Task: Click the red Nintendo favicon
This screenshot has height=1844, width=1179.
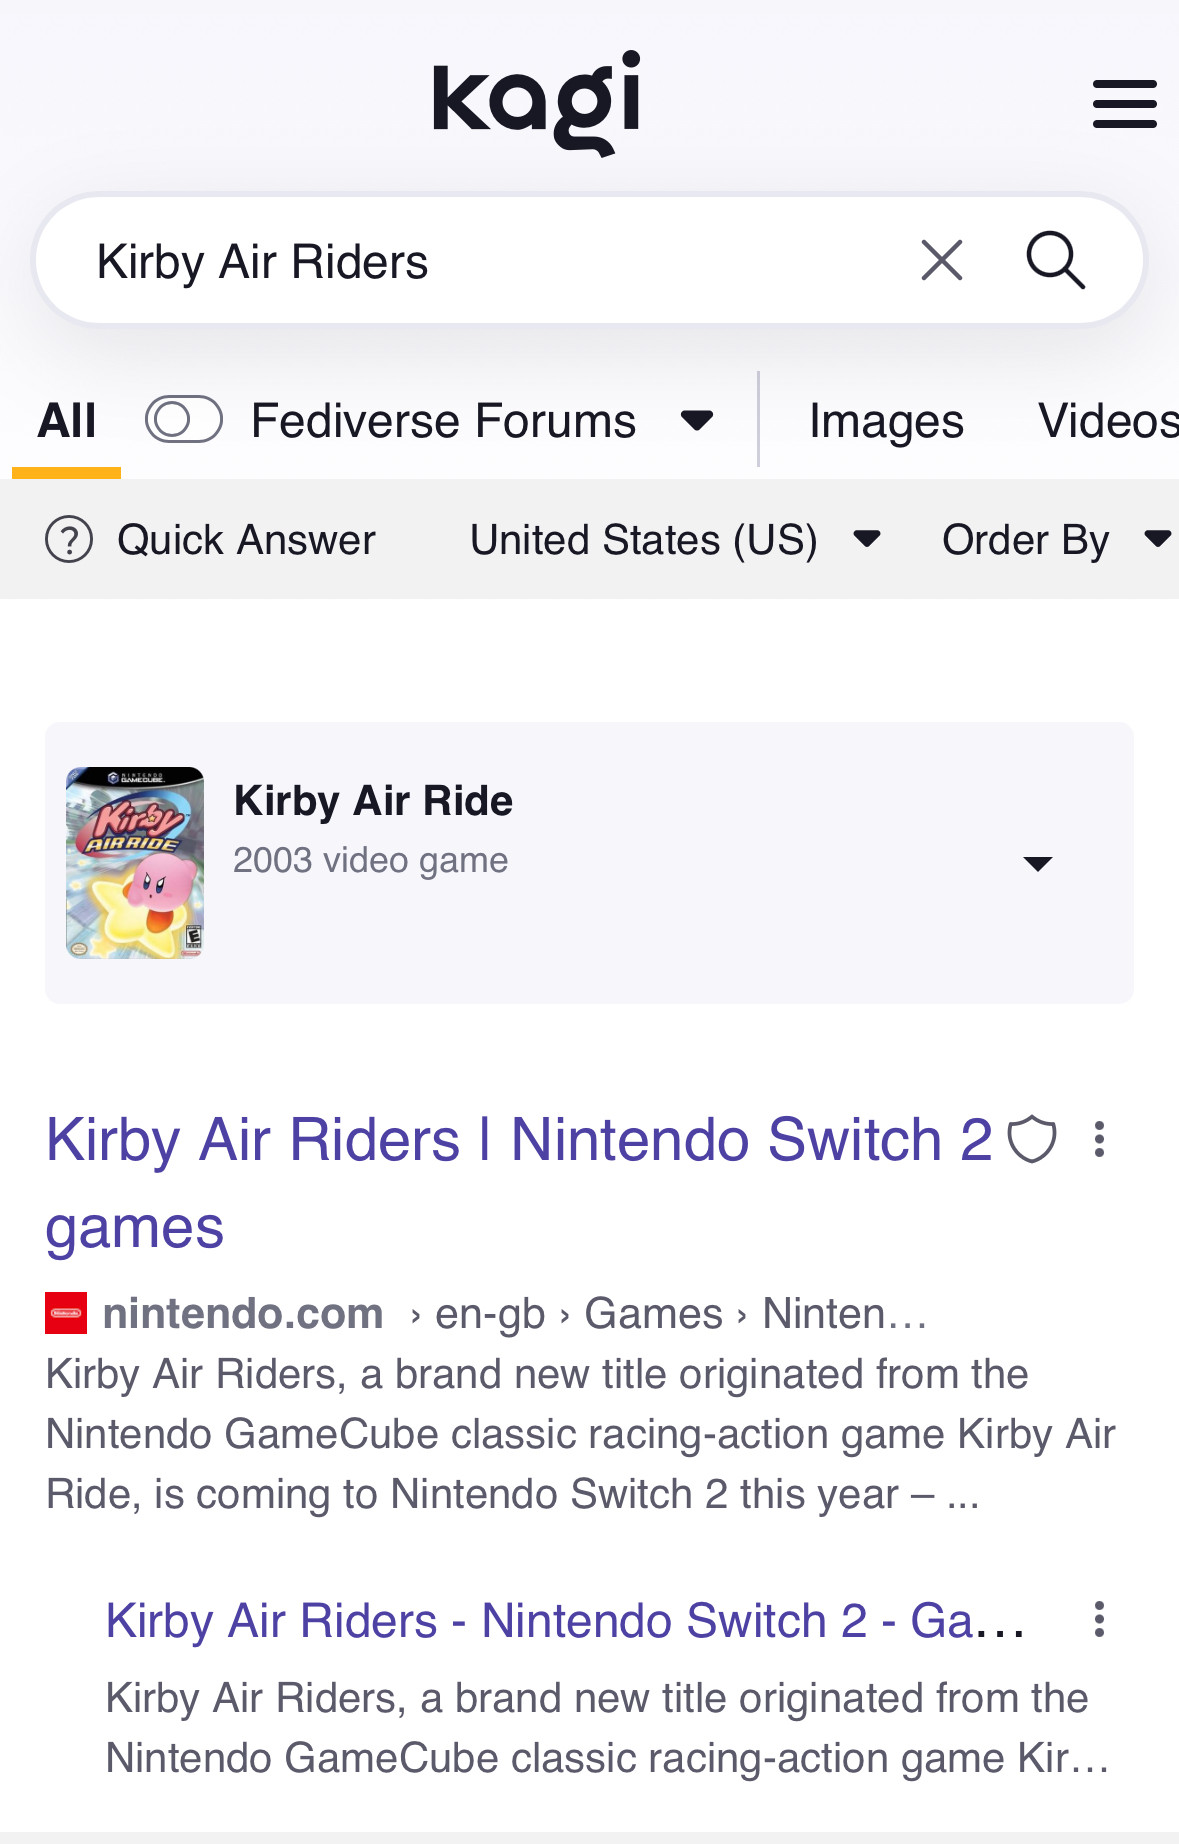Action: (66, 1313)
